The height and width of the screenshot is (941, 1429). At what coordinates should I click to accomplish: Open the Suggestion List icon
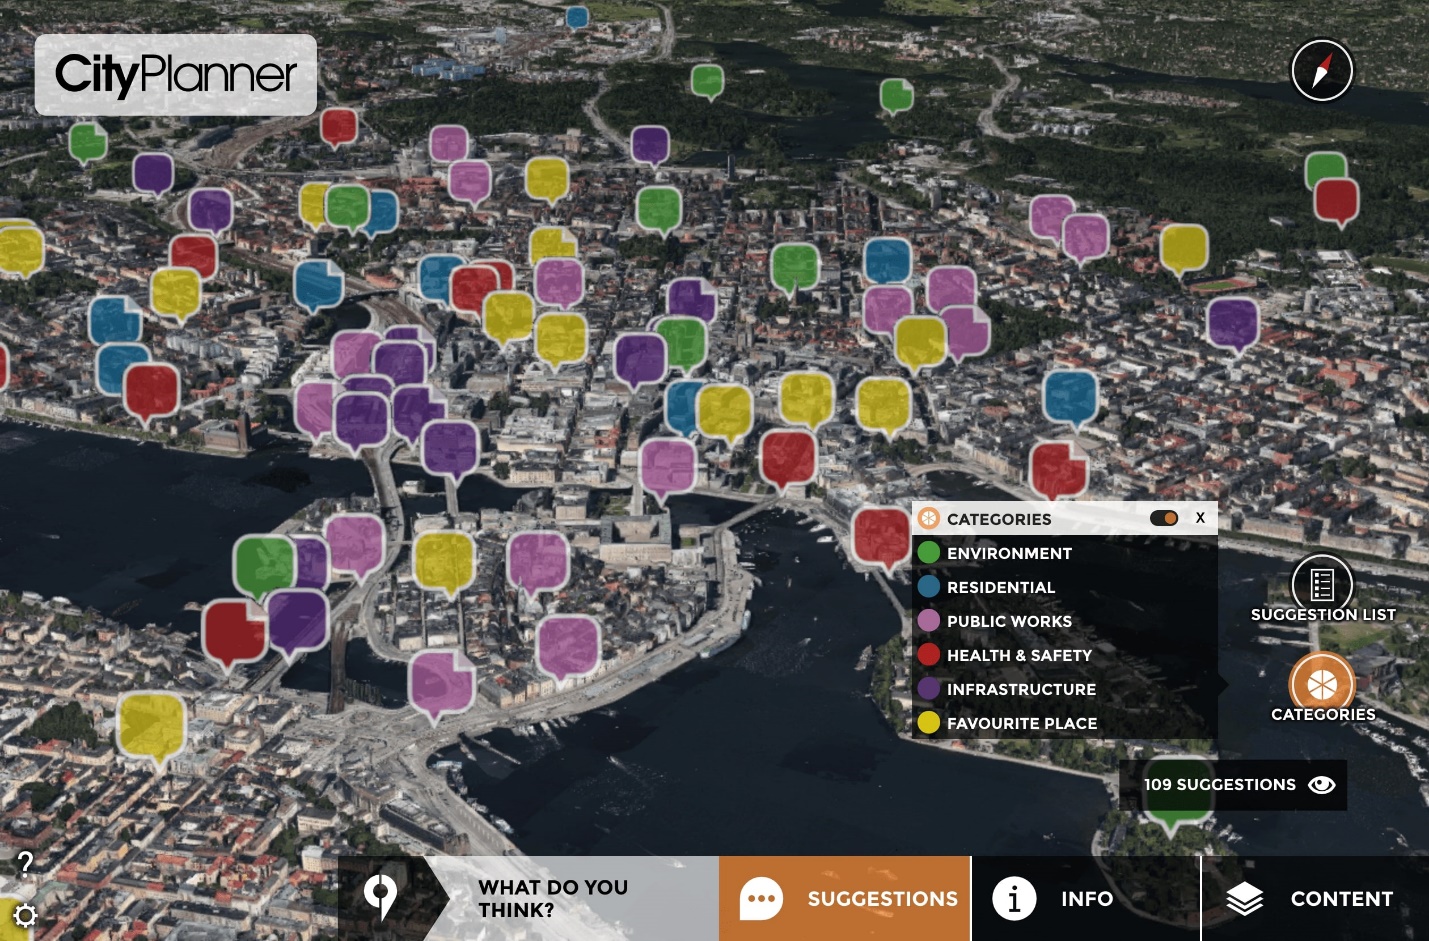pyautogui.click(x=1321, y=585)
